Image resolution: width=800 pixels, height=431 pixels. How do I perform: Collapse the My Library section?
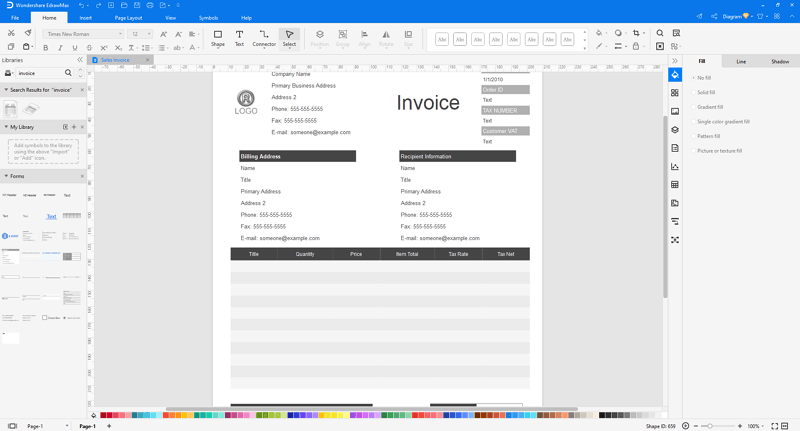[x=6, y=127]
